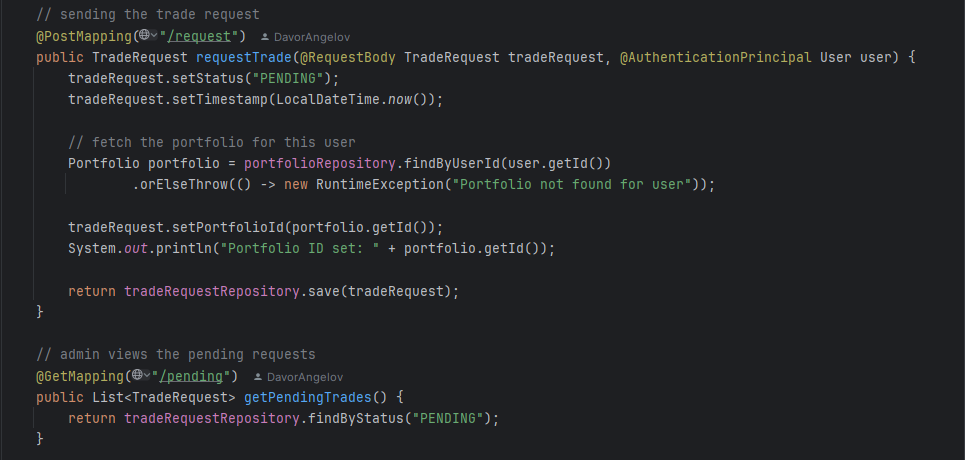Click the globe icon beside the /pending mapping

(x=137, y=376)
